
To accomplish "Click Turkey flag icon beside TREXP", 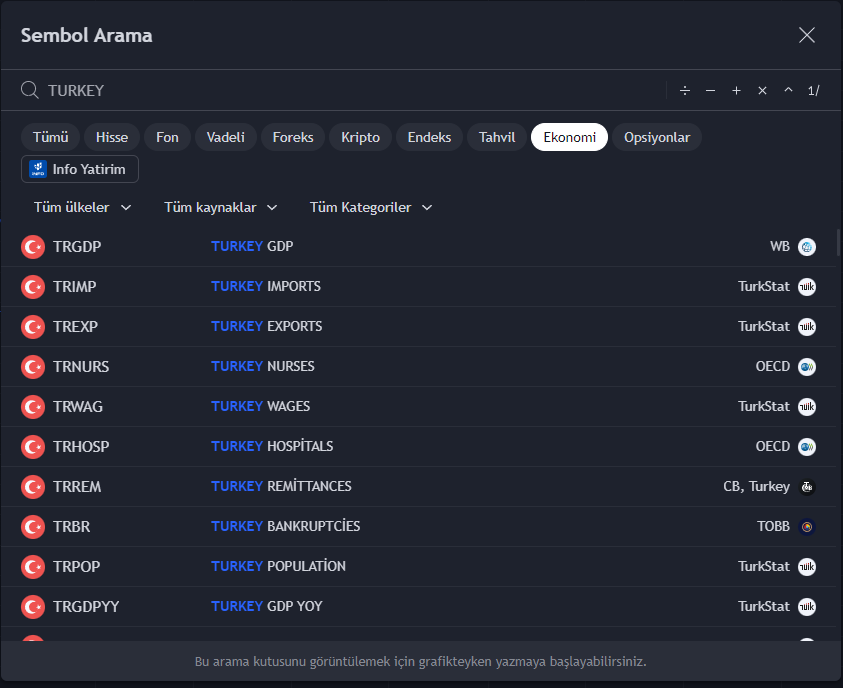I will (x=33, y=327).
